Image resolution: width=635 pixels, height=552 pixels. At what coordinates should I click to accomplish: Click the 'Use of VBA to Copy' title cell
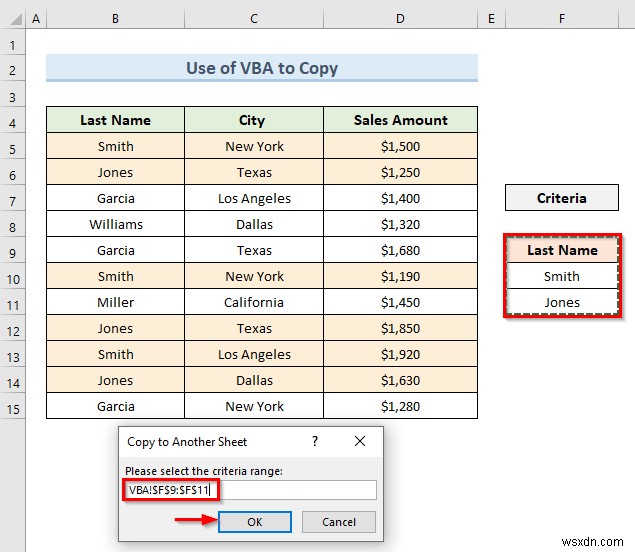coord(262,68)
